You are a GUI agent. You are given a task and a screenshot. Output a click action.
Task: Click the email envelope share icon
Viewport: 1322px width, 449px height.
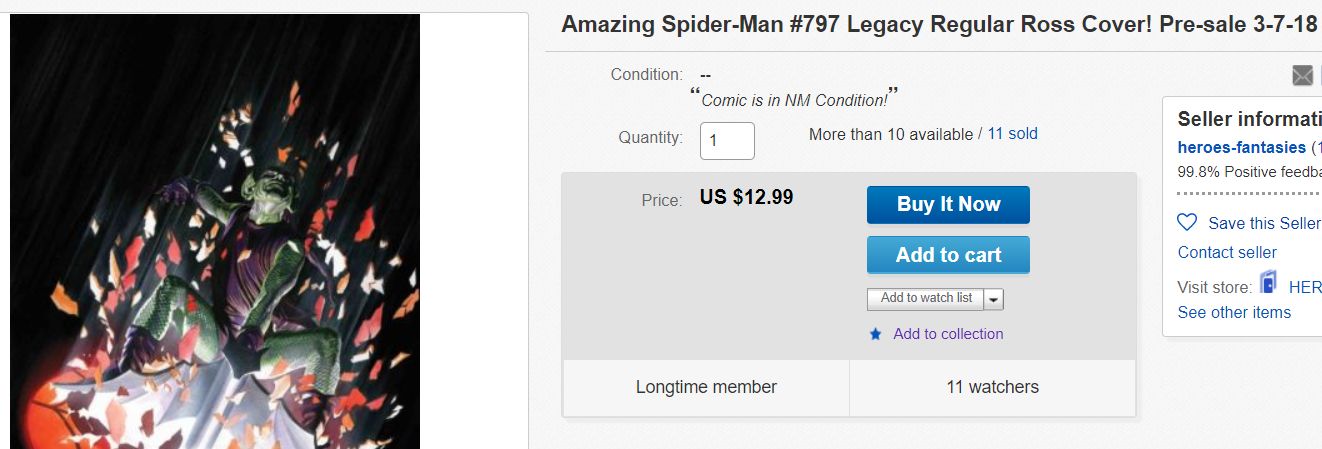[1302, 76]
